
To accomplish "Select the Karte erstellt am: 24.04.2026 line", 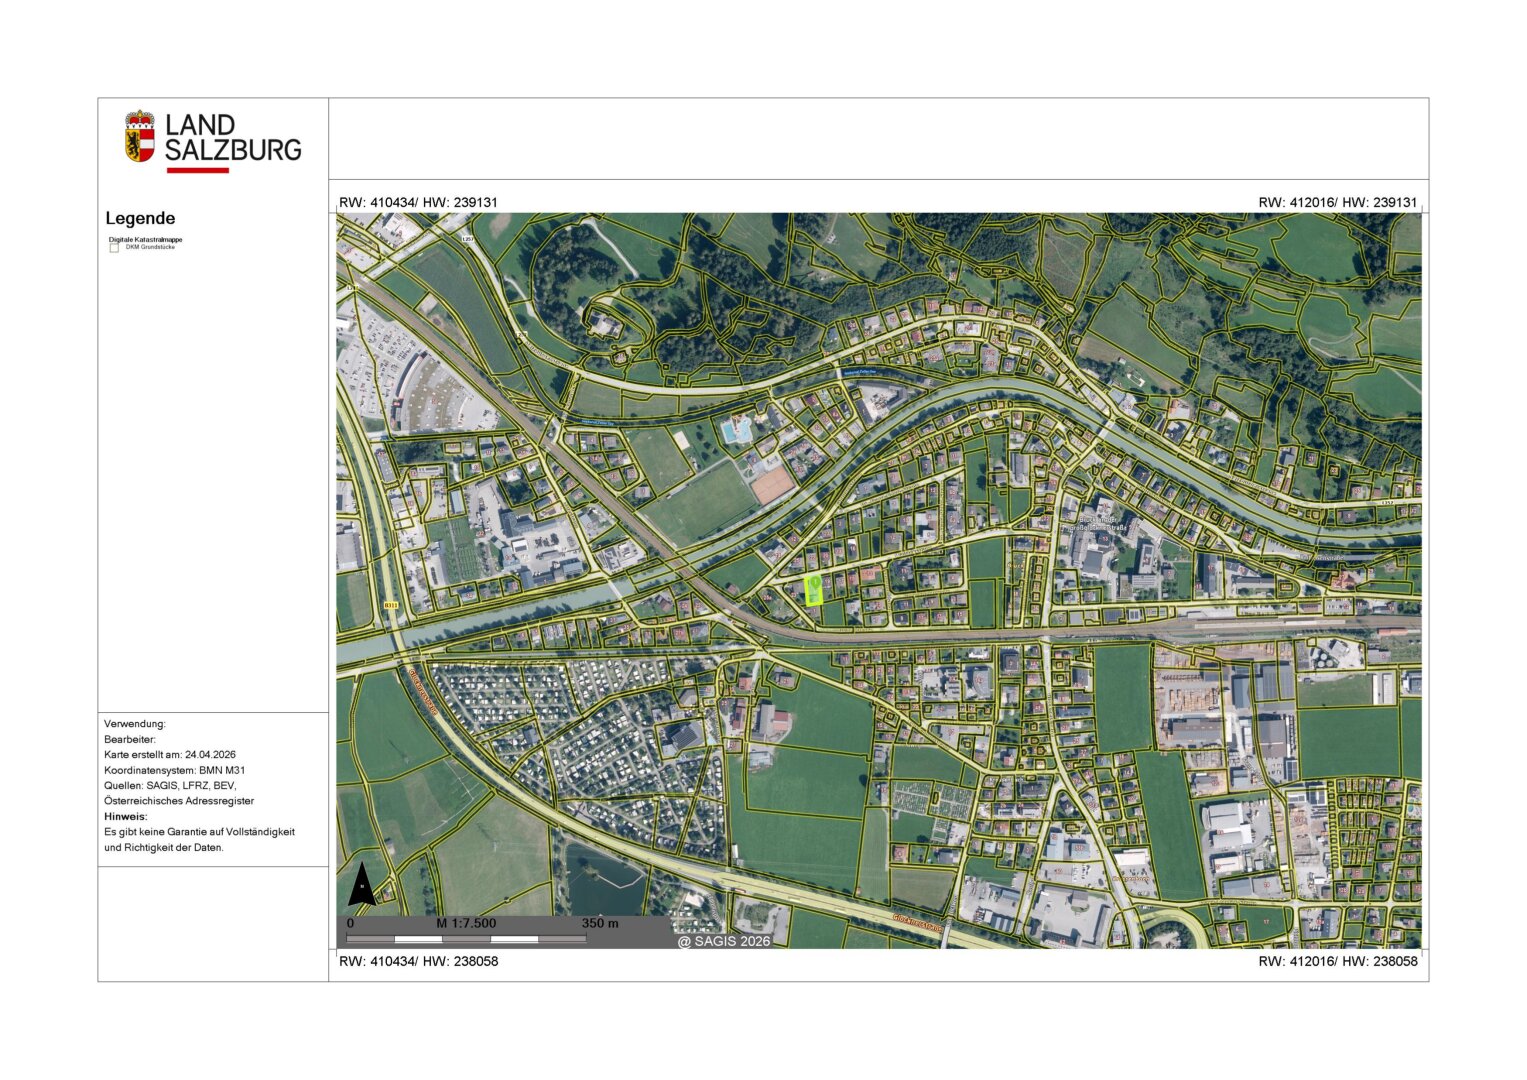I will [x=170, y=755].
